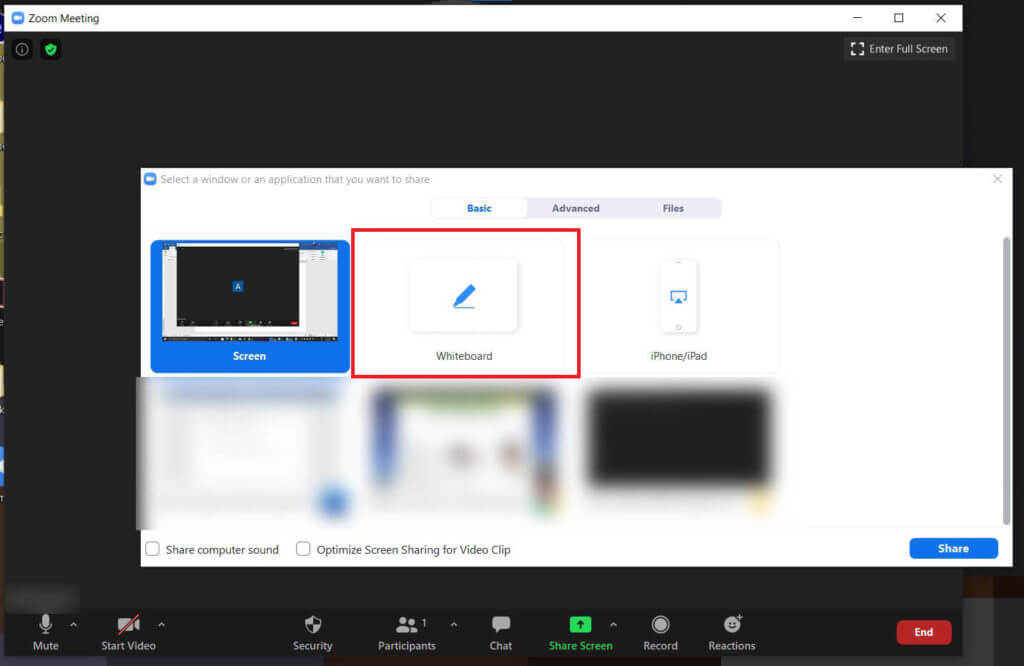1024x666 pixels.
Task: Open the Security menu
Action: [x=313, y=632]
